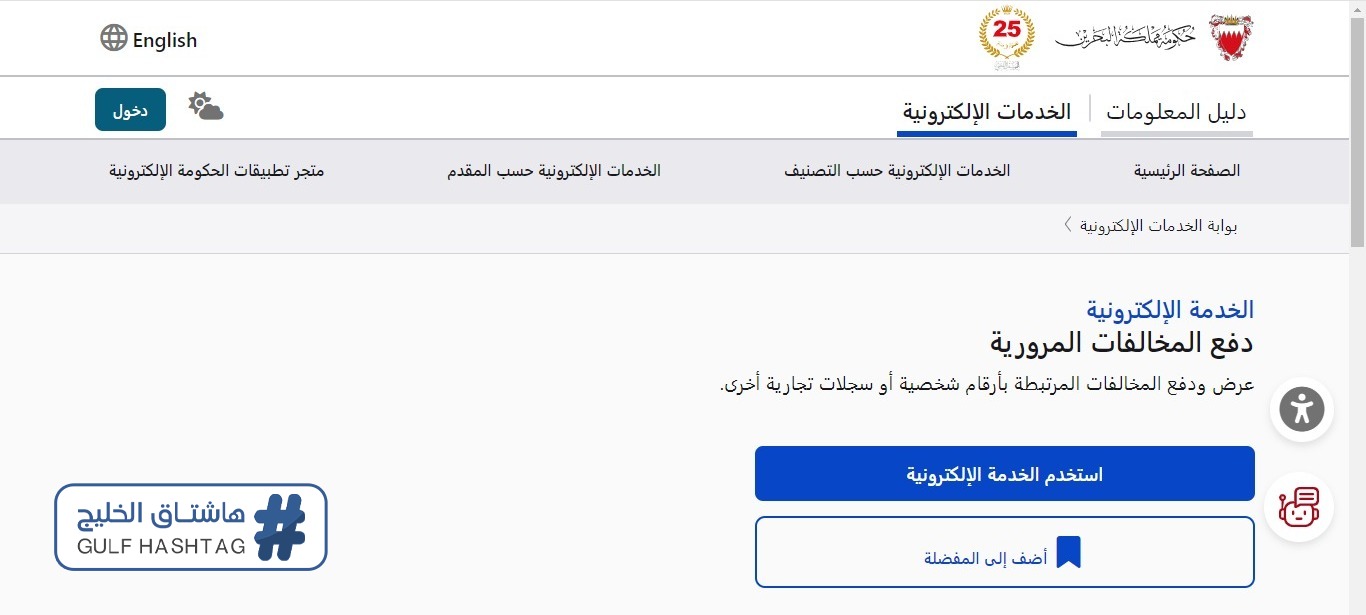Open الخدمات الإلكترونية حسب التصنيف menu
Image resolution: width=1366 pixels, height=615 pixels.
pyautogui.click(x=897, y=171)
